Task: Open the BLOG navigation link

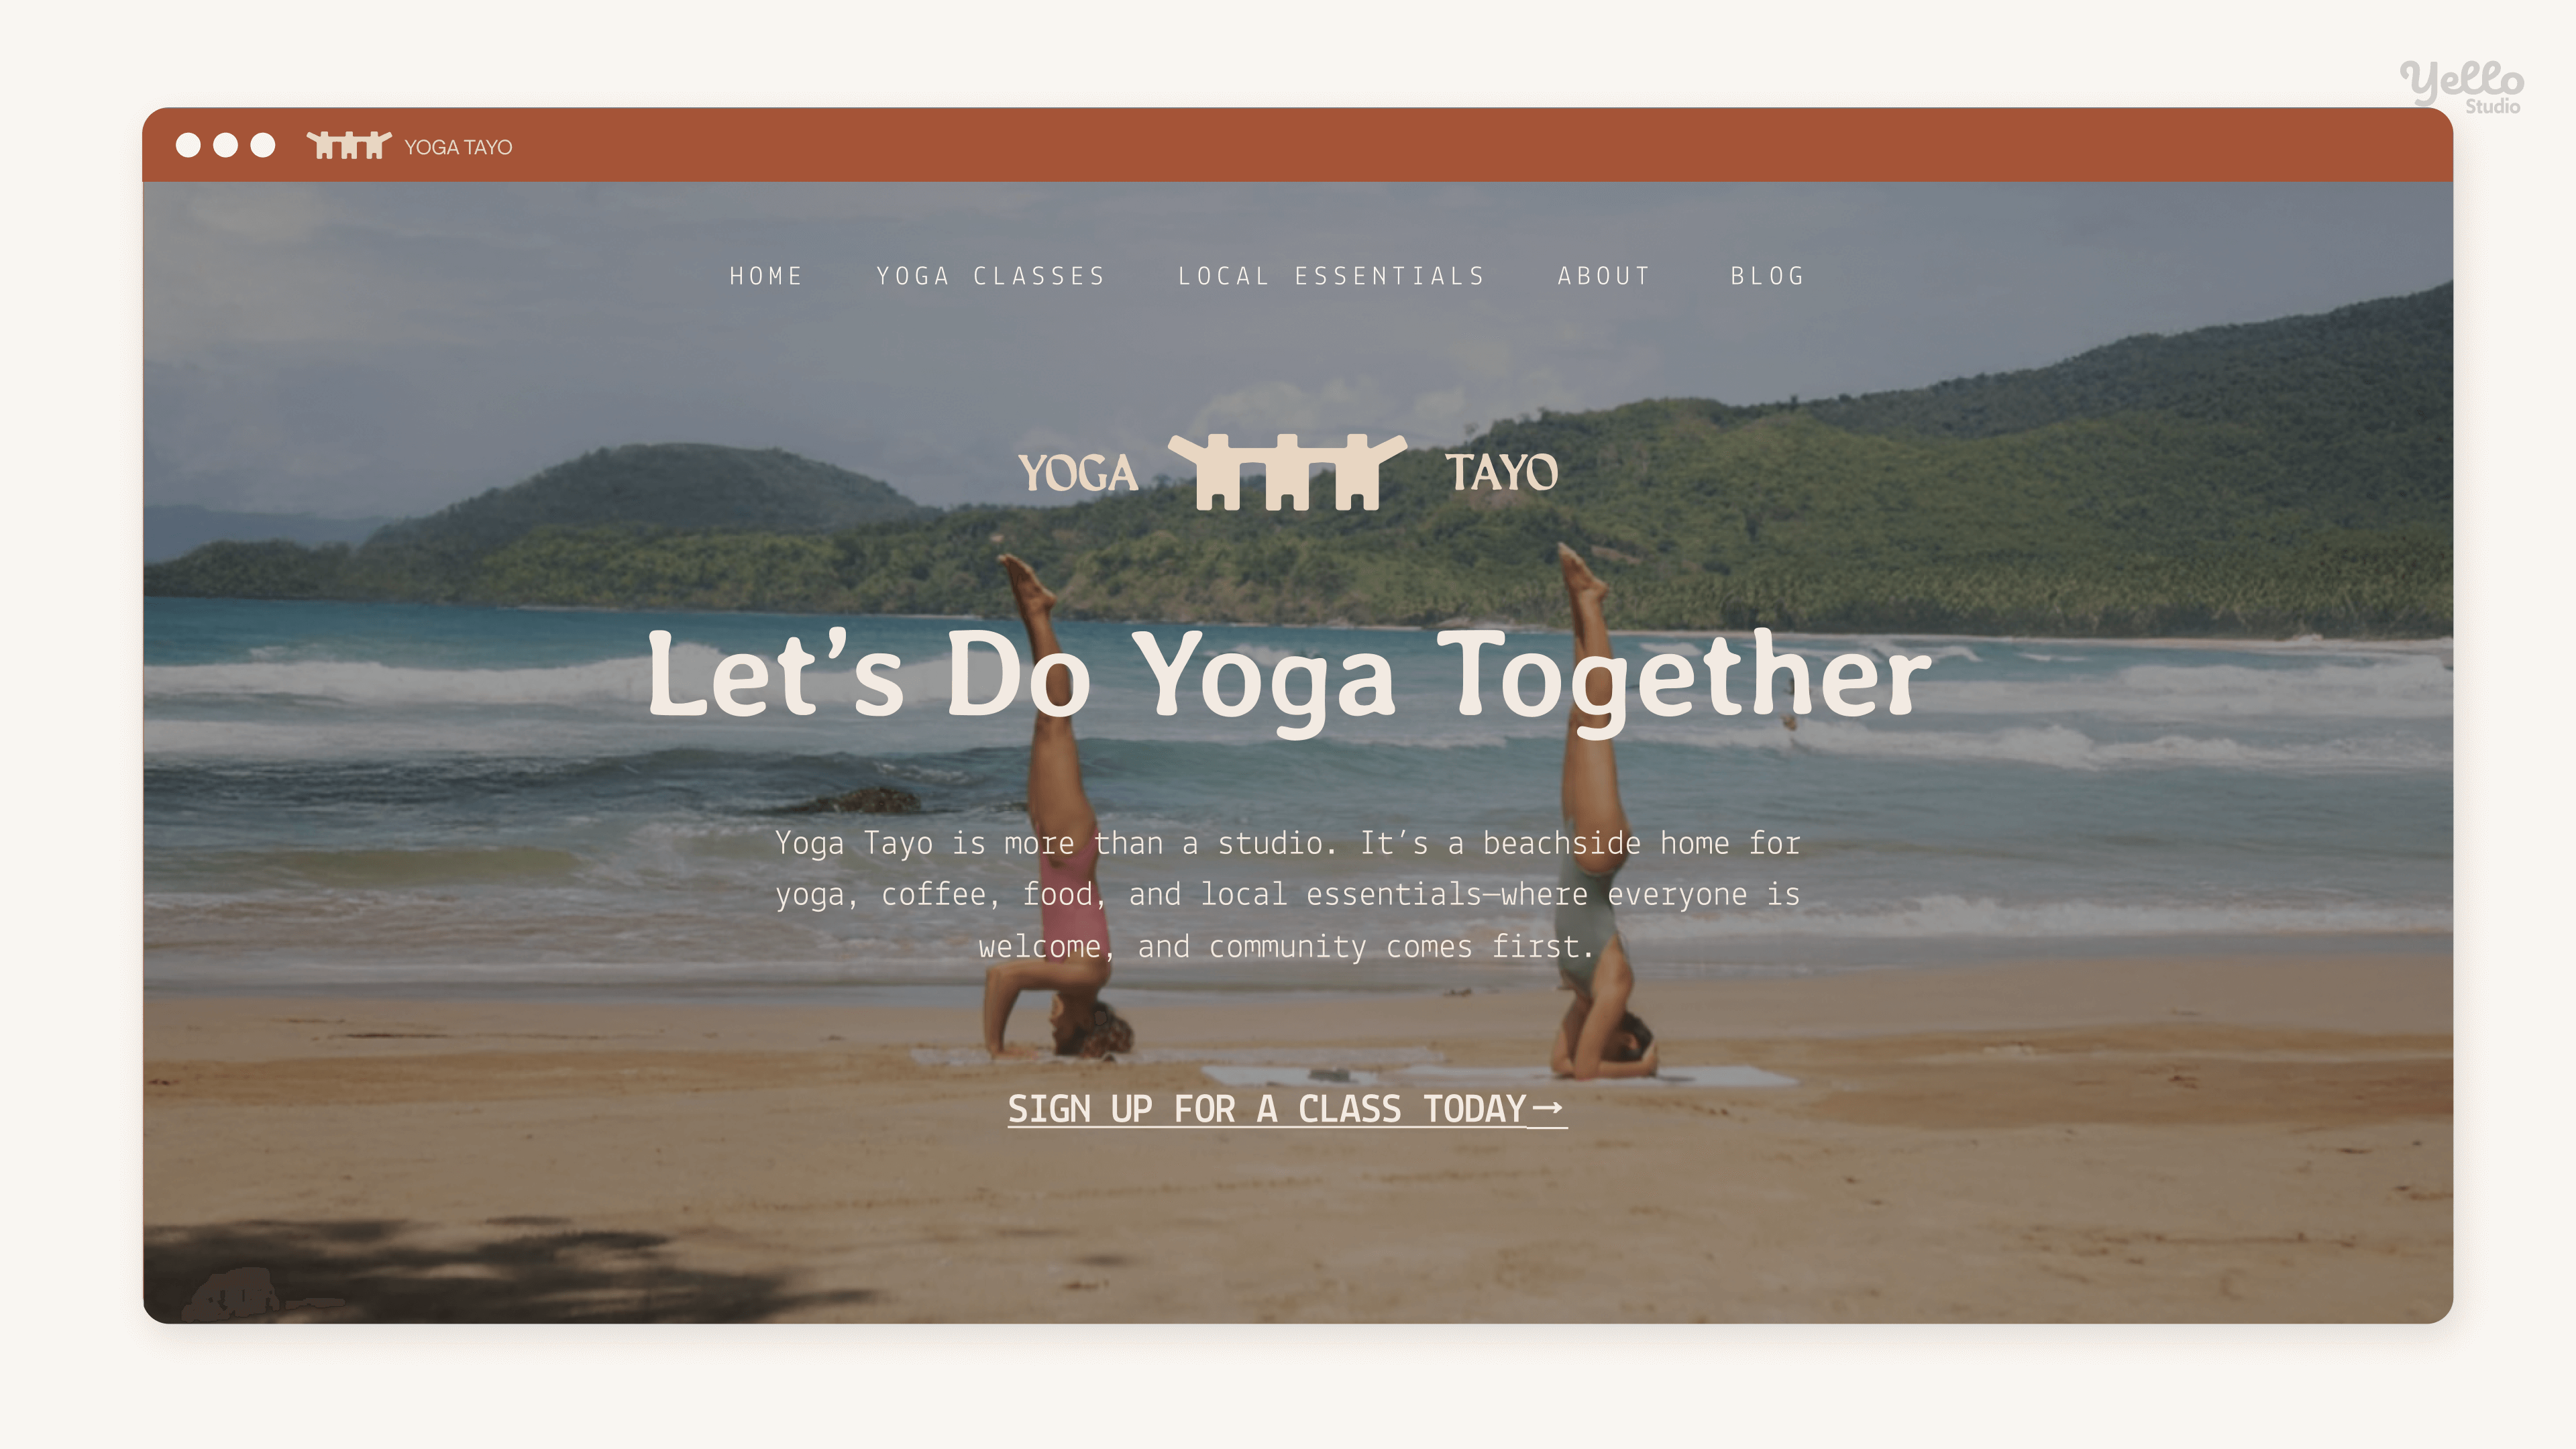Action: click(x=1767, y=276)
